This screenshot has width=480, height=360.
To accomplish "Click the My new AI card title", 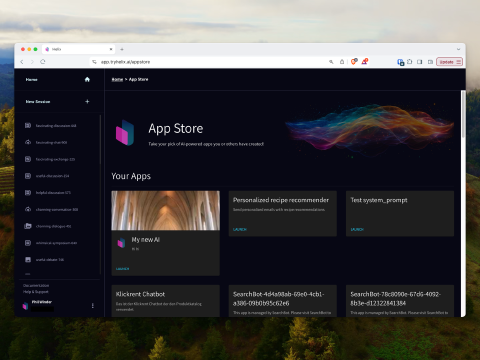I will point(146,240).
